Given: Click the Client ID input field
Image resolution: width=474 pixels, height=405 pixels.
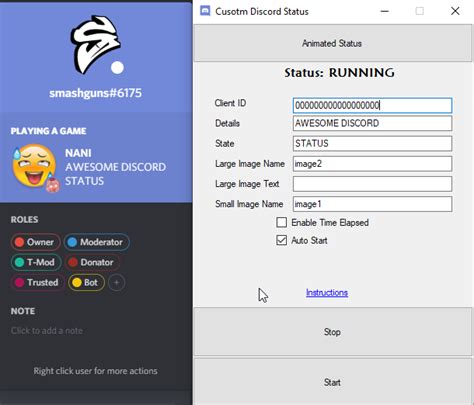Looking at the screenshot, I should point(372,105).
